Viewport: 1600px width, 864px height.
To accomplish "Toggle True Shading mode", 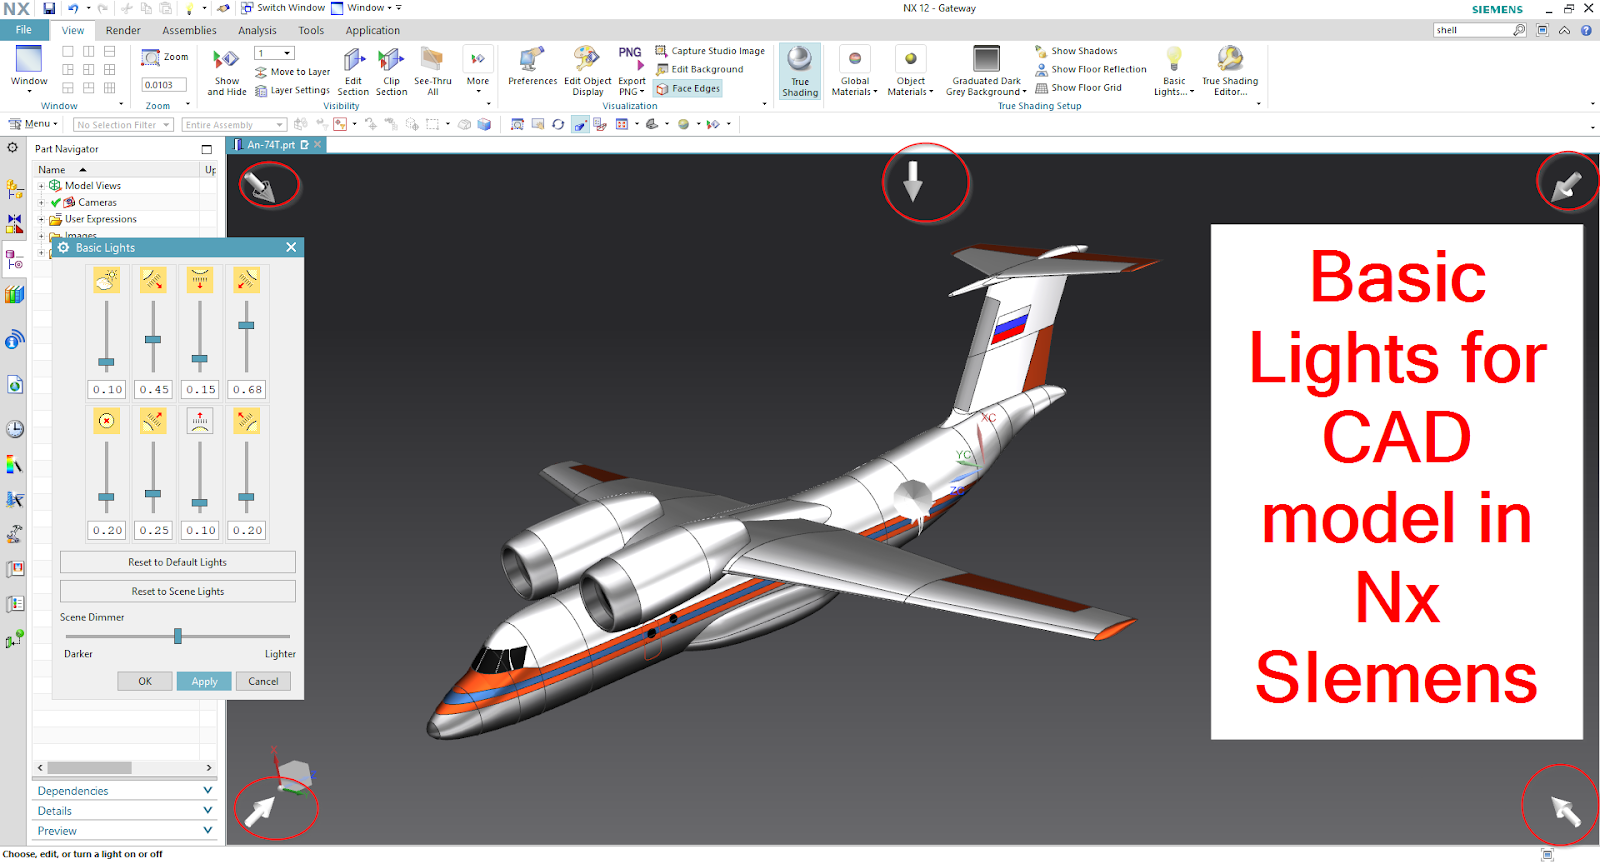I will pyautogui.click(x=800, y=72).
